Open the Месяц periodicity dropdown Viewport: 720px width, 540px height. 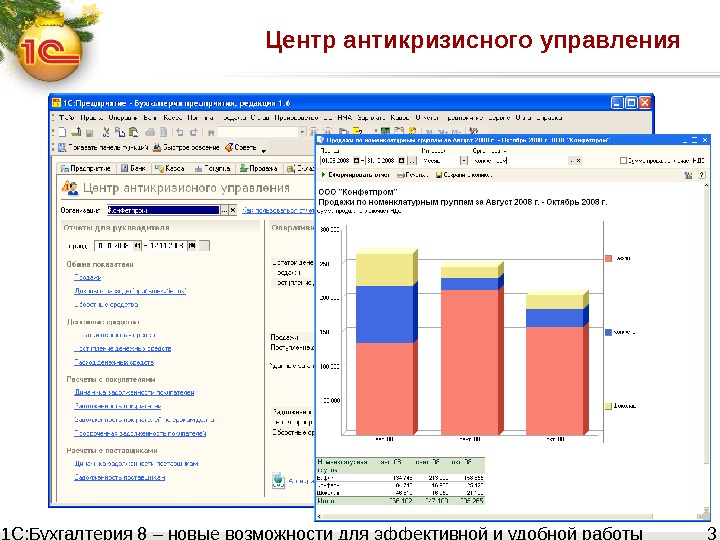464,161
